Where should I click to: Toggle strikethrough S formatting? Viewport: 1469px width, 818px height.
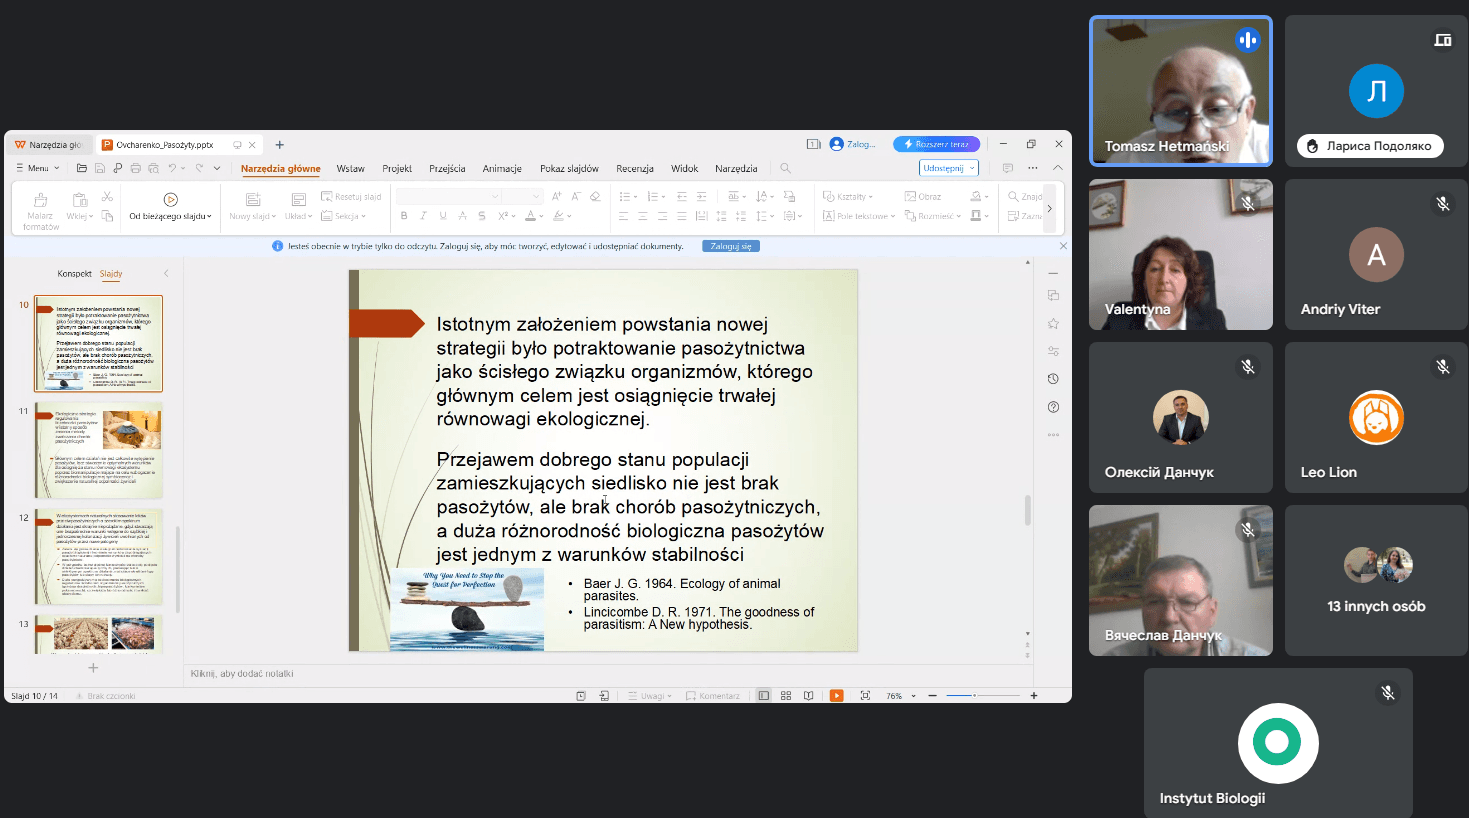pos(482,216)
